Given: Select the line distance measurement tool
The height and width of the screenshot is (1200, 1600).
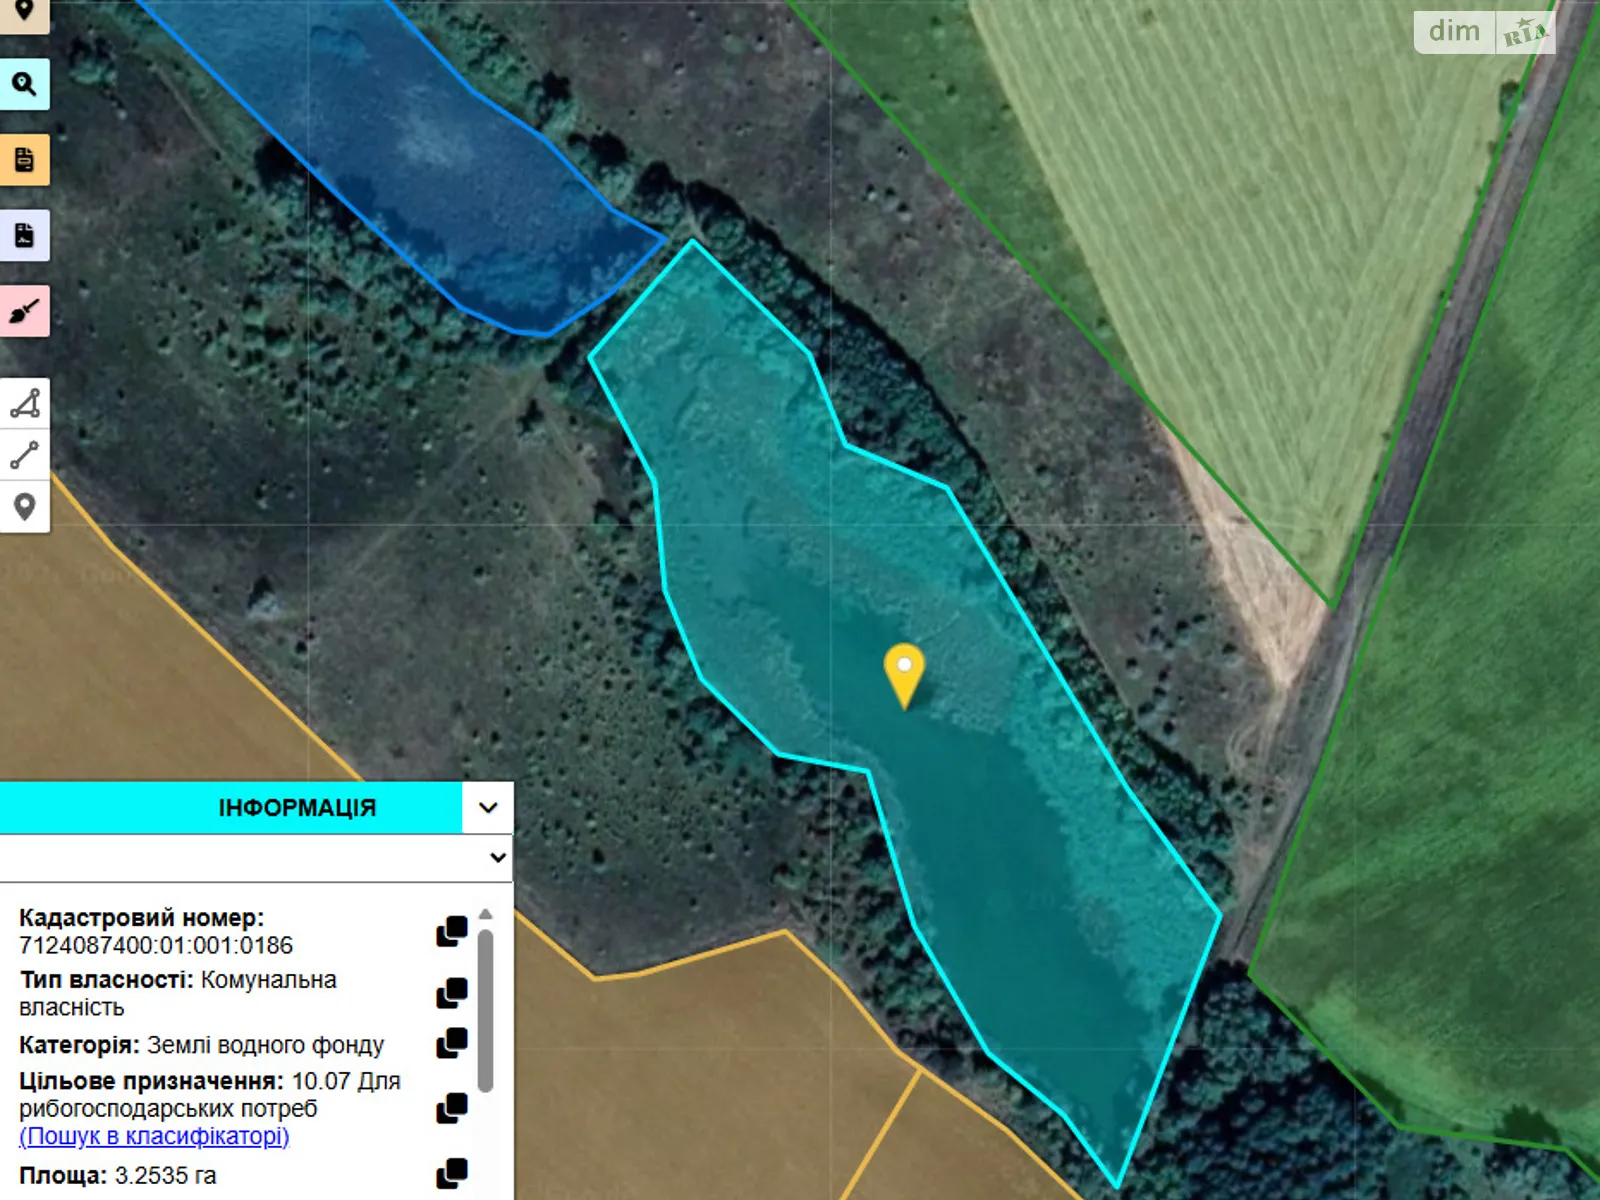Looking at the screenshot, I should pyautogui.click(x=24, y=456).
